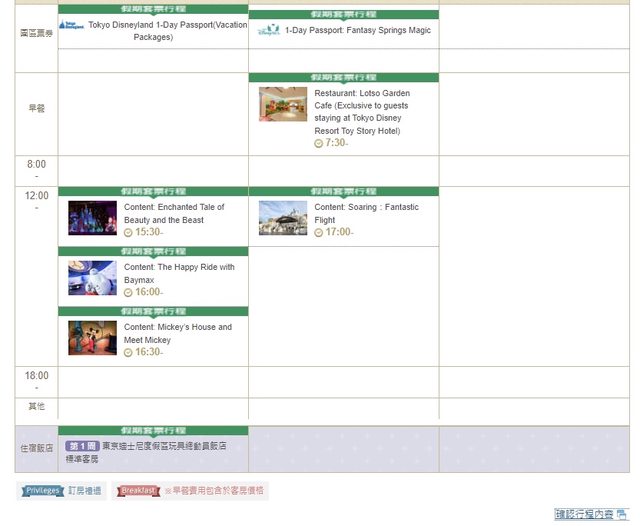640x526 pixels.
Task: Open Lotso Garden Cafe restaurant thumbnail
Action: (x=283, y=104)
